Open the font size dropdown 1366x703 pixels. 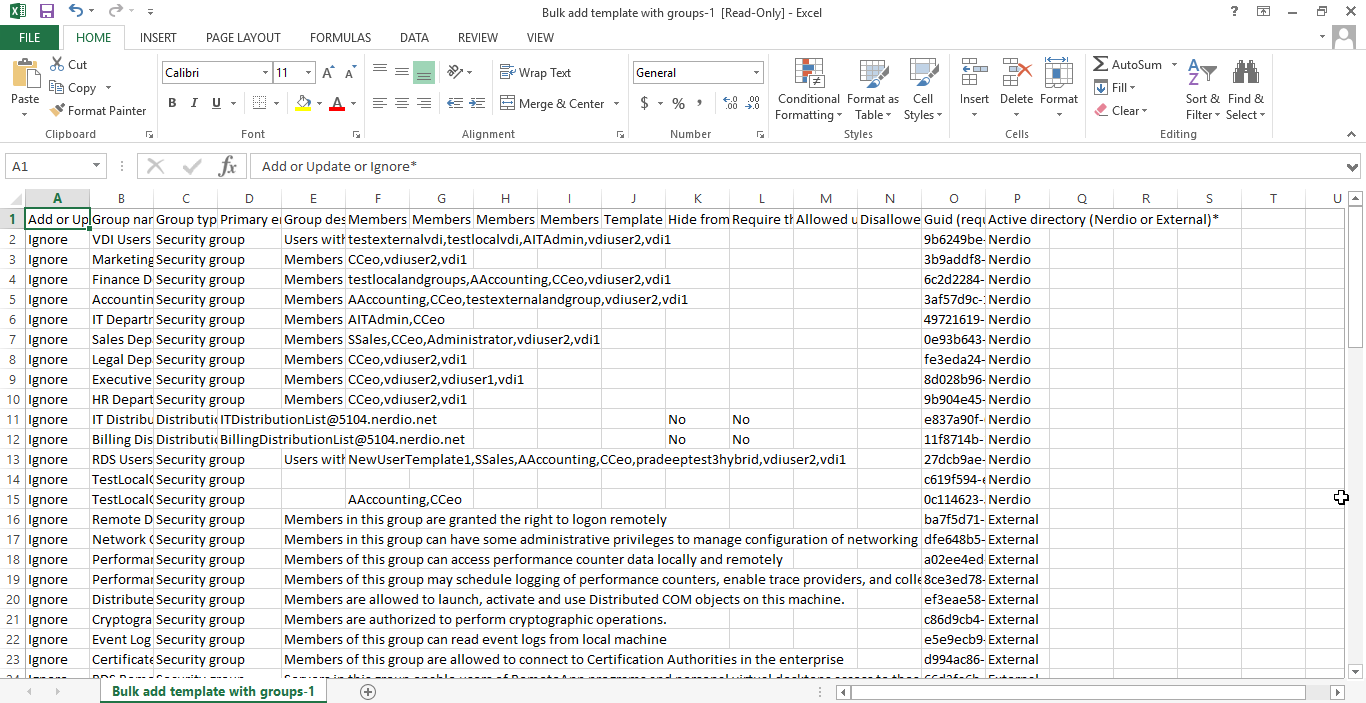tap(309, 73)
